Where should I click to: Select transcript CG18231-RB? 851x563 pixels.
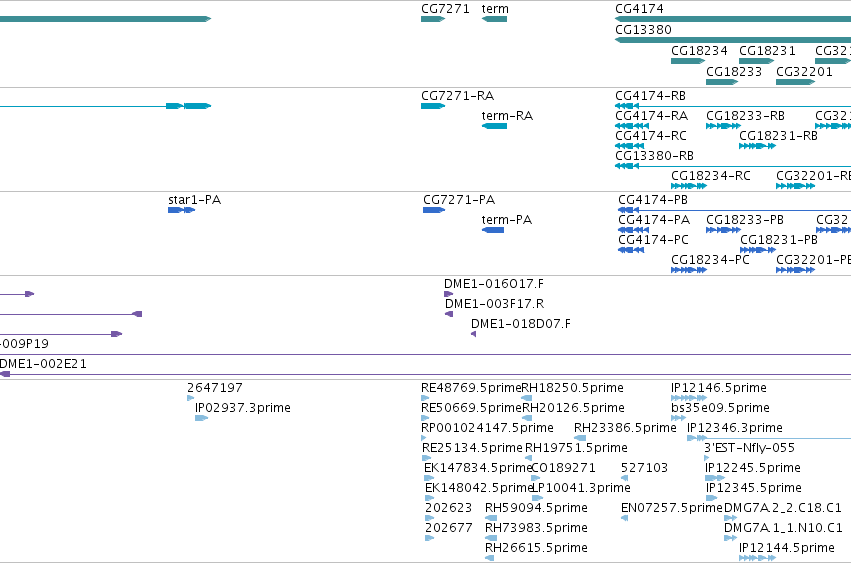pyautogui.click(x=757, y=146)
